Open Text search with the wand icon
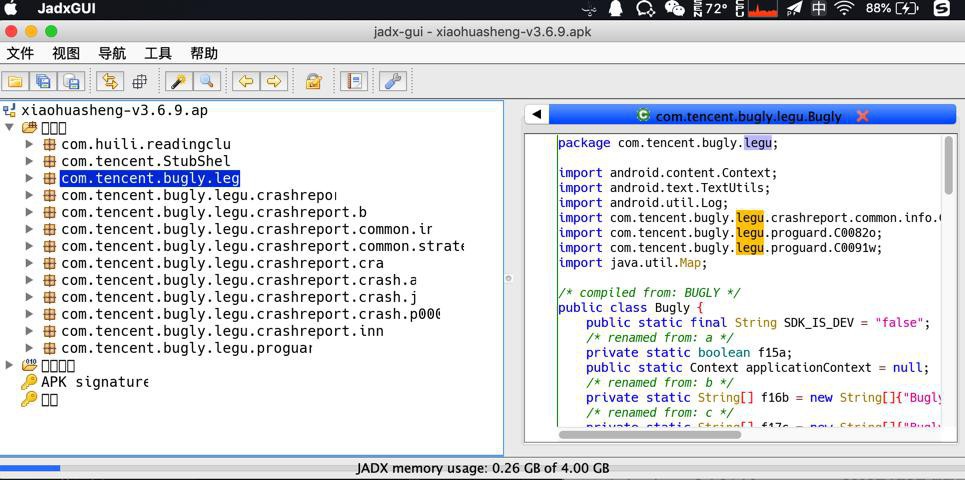965x480 pixels. coord(178,81)
